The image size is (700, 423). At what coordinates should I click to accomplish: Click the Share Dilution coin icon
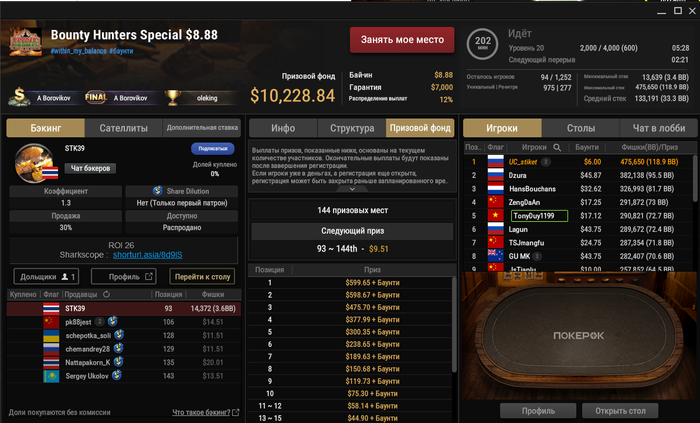[158, 191]
